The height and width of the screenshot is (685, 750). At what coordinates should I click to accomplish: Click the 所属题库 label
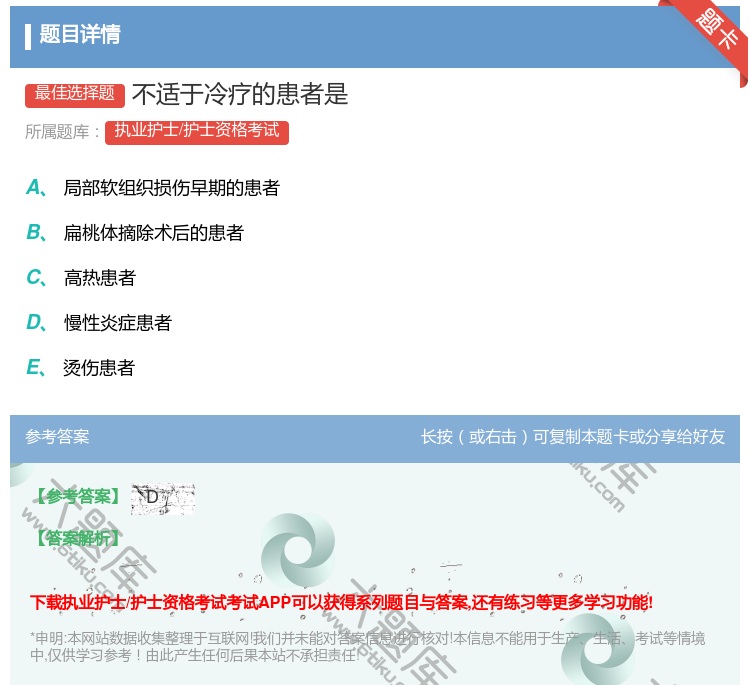[x=62, y=132]
